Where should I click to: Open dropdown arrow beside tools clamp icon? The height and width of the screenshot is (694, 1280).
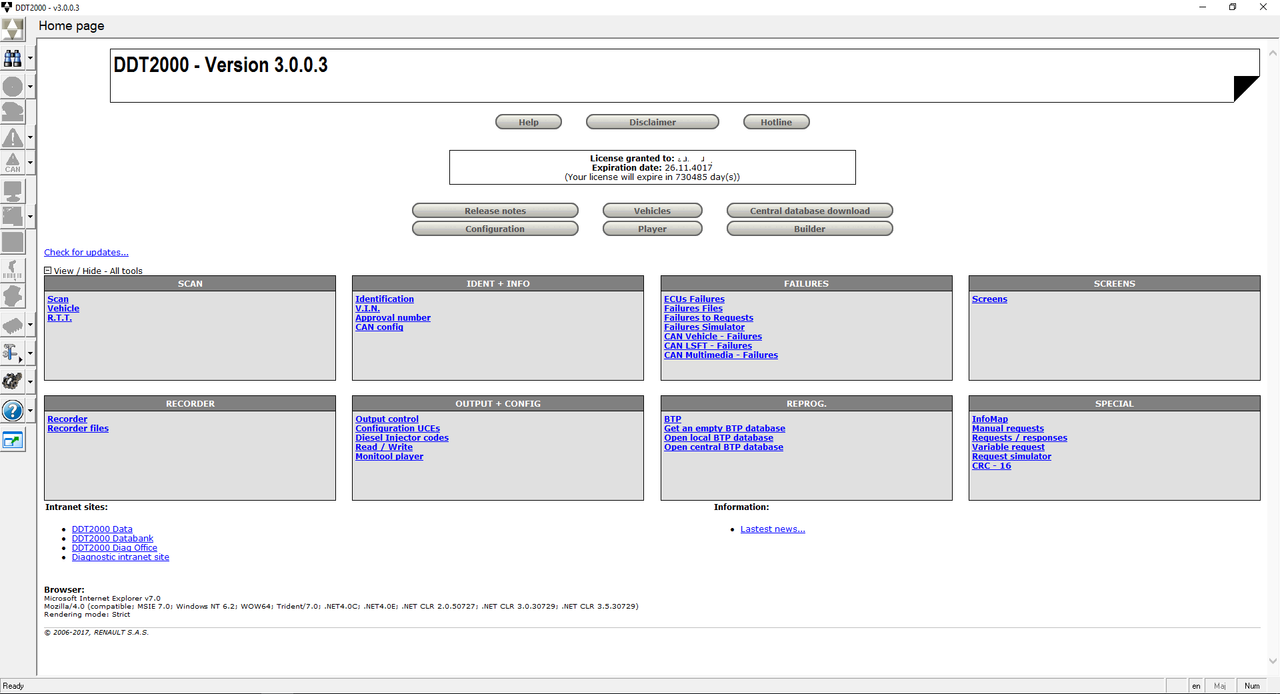30,352
